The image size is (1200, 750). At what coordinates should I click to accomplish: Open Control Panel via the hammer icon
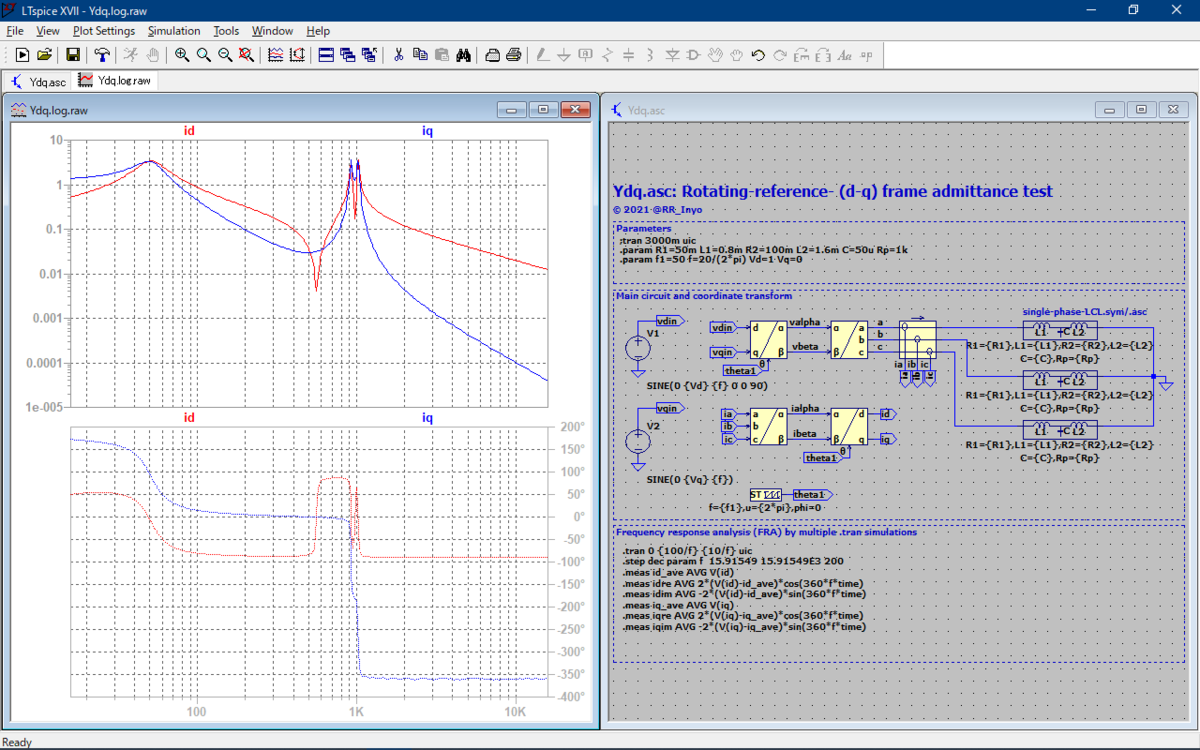[102, 55]
